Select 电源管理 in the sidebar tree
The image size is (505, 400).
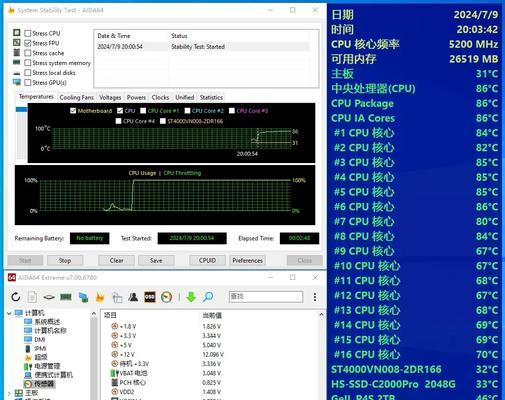pyautogui.click(x=47, y=366)
